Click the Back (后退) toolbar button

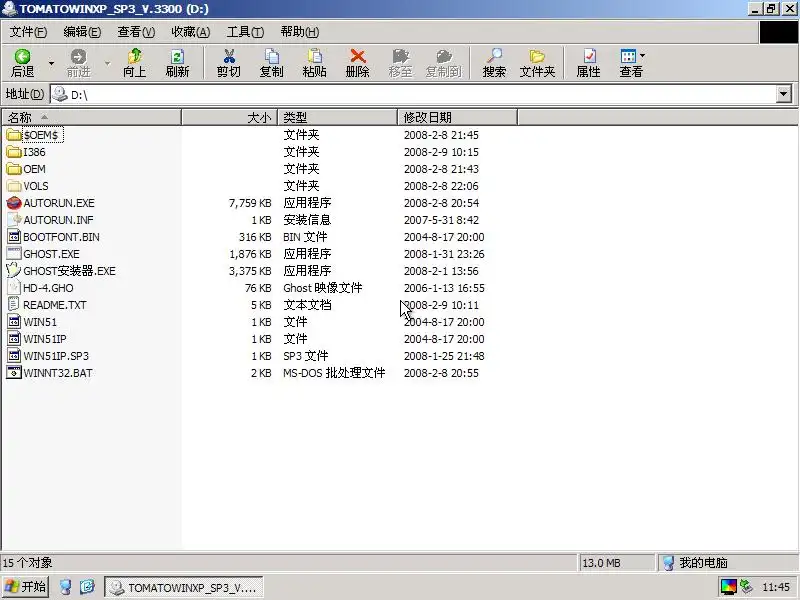tap(22, 63)
